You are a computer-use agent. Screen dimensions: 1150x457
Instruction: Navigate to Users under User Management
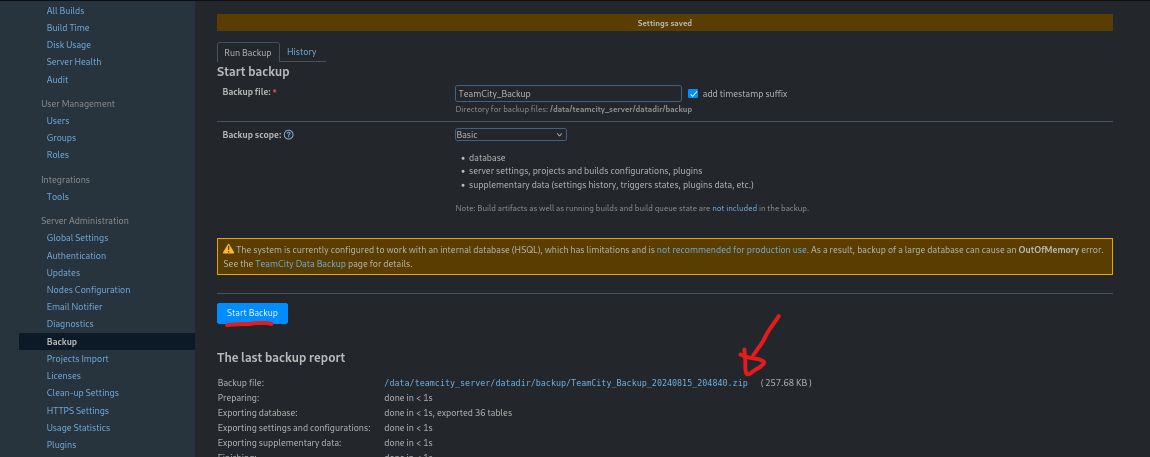tap(58, 121)
